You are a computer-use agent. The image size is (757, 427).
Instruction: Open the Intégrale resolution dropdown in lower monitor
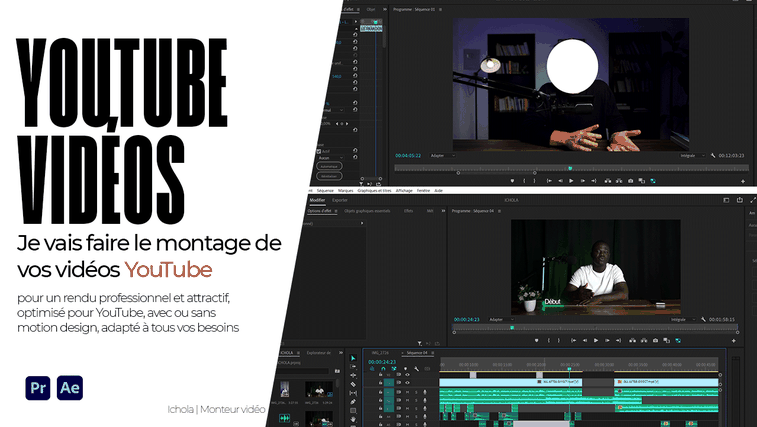click(683, 319)
